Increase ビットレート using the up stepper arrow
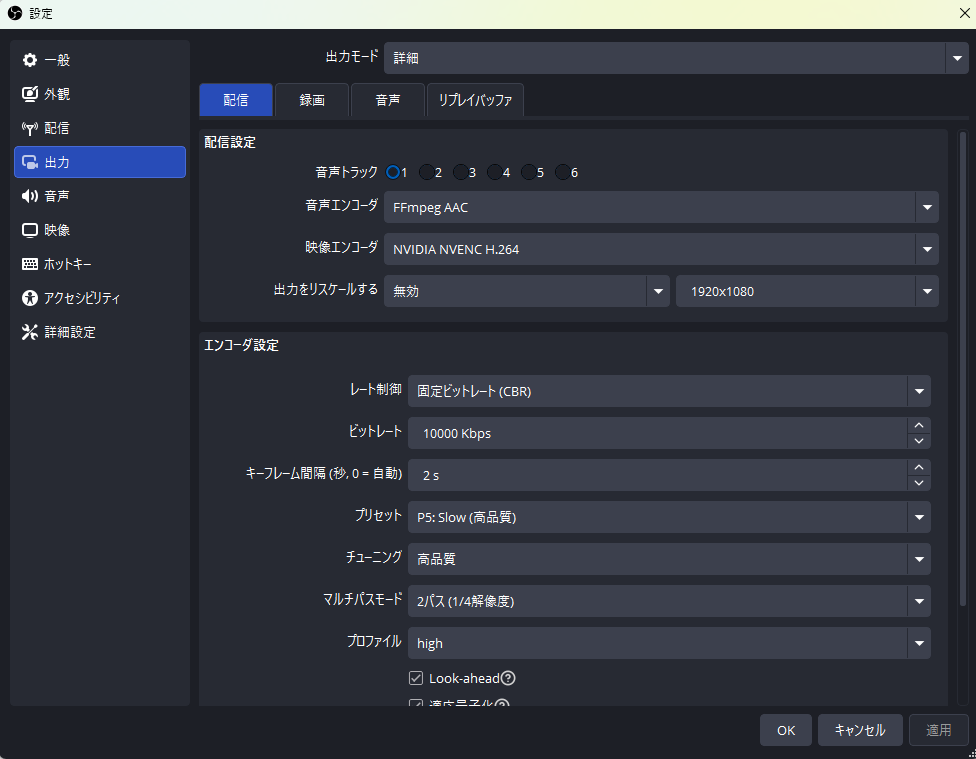 (x=918, y=427)
